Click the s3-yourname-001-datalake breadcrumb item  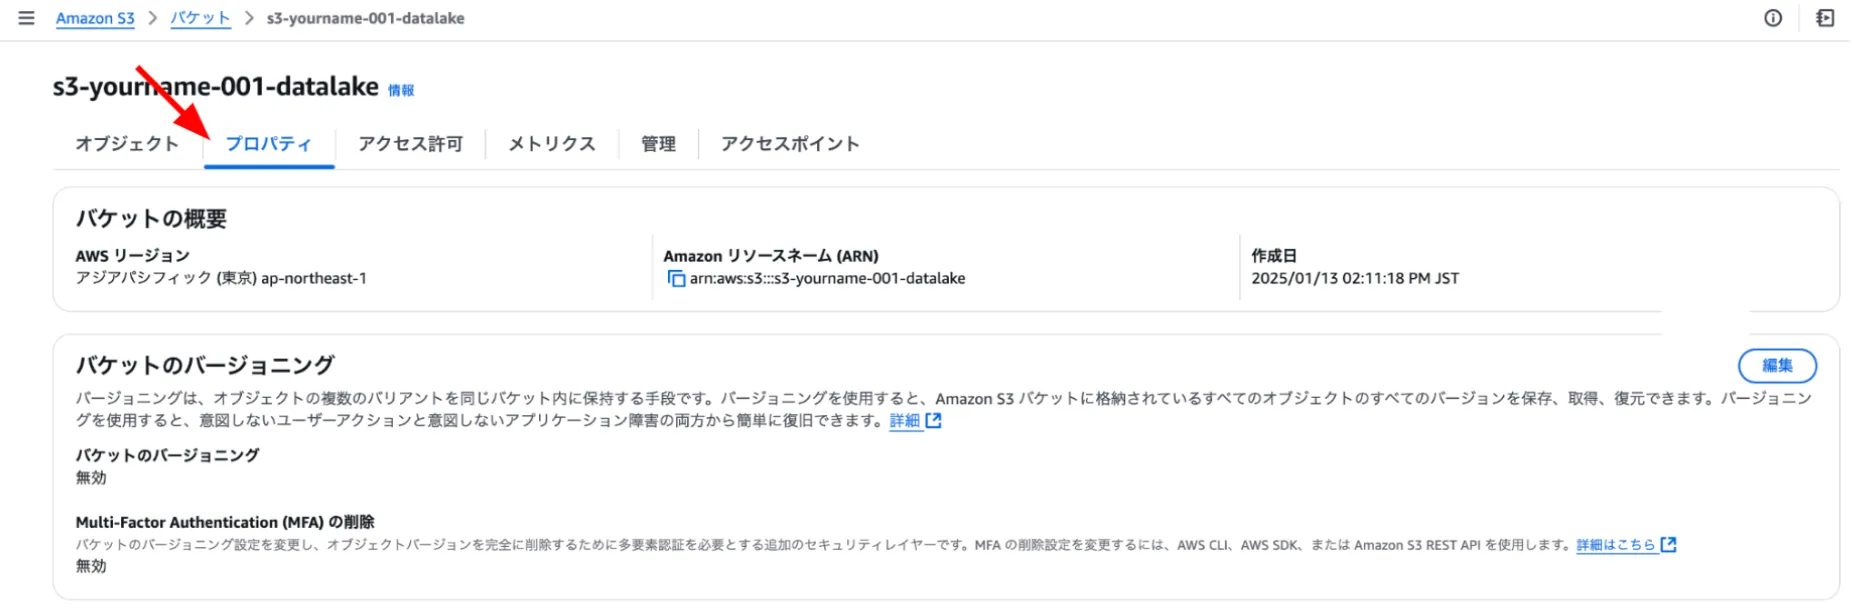click(365, 18)
